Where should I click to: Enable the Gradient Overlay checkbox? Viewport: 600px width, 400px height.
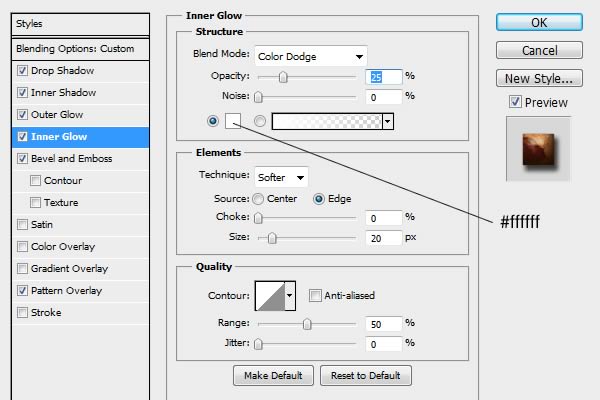pos(22,268)
